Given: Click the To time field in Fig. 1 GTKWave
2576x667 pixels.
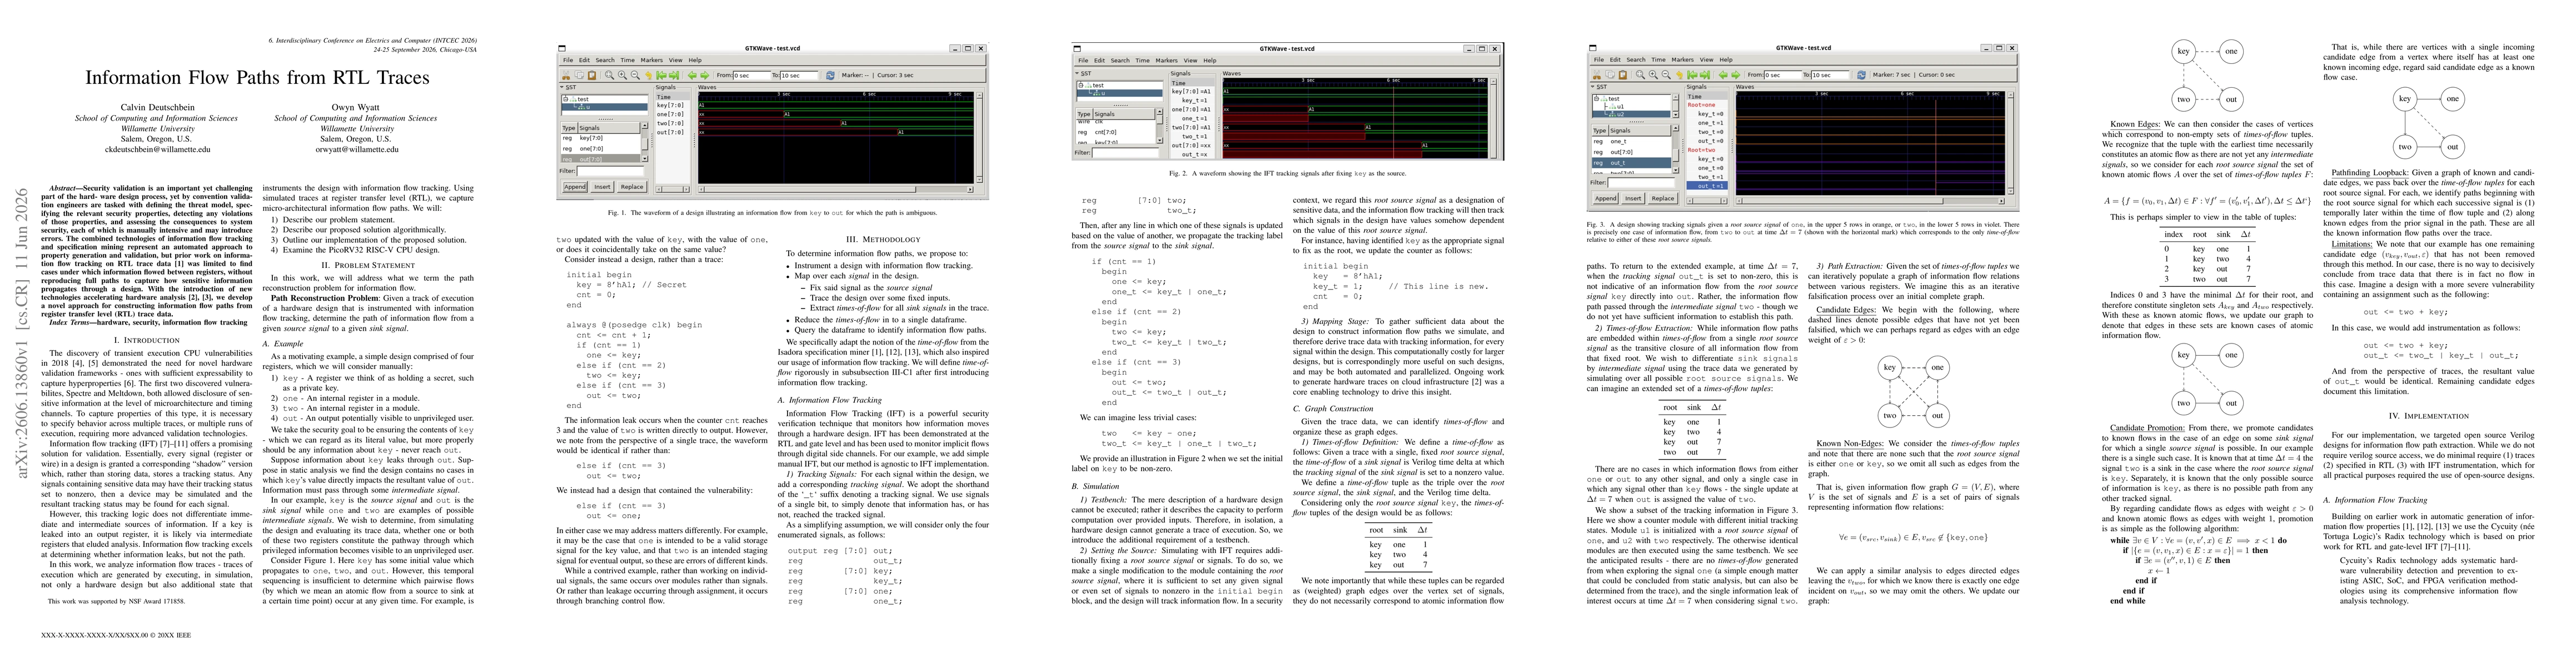Looking at the screenshot, I should (799, 76).
